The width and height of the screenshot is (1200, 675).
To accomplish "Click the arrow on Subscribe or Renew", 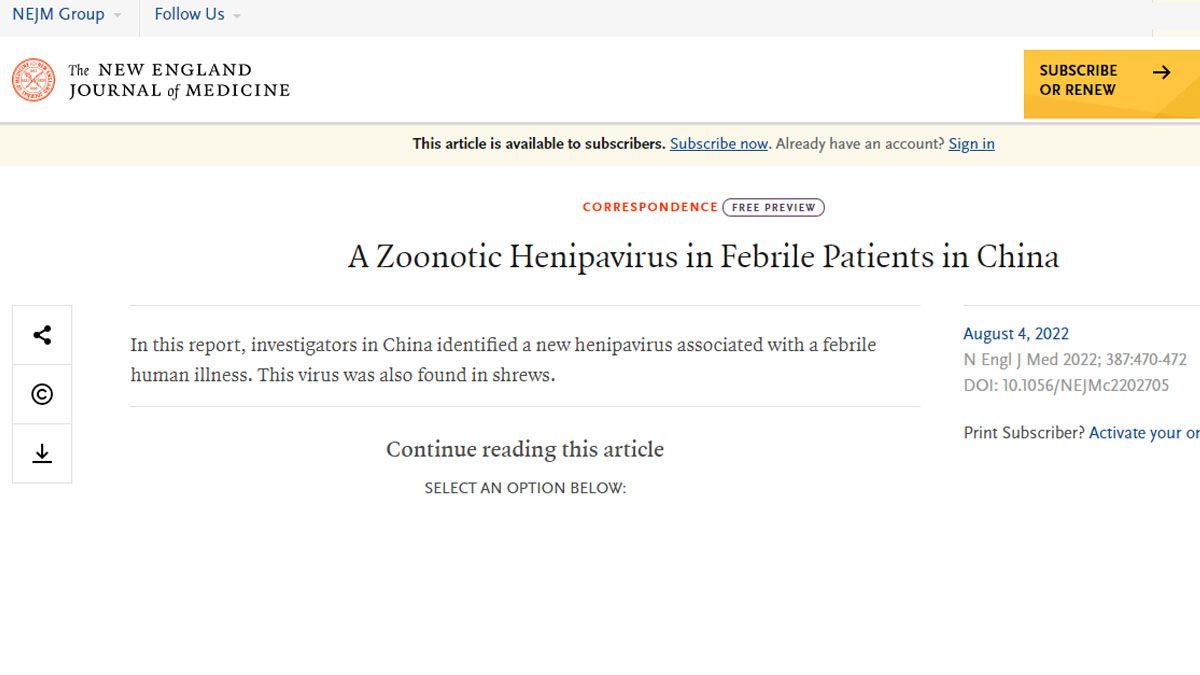I will click(1161, 72).
